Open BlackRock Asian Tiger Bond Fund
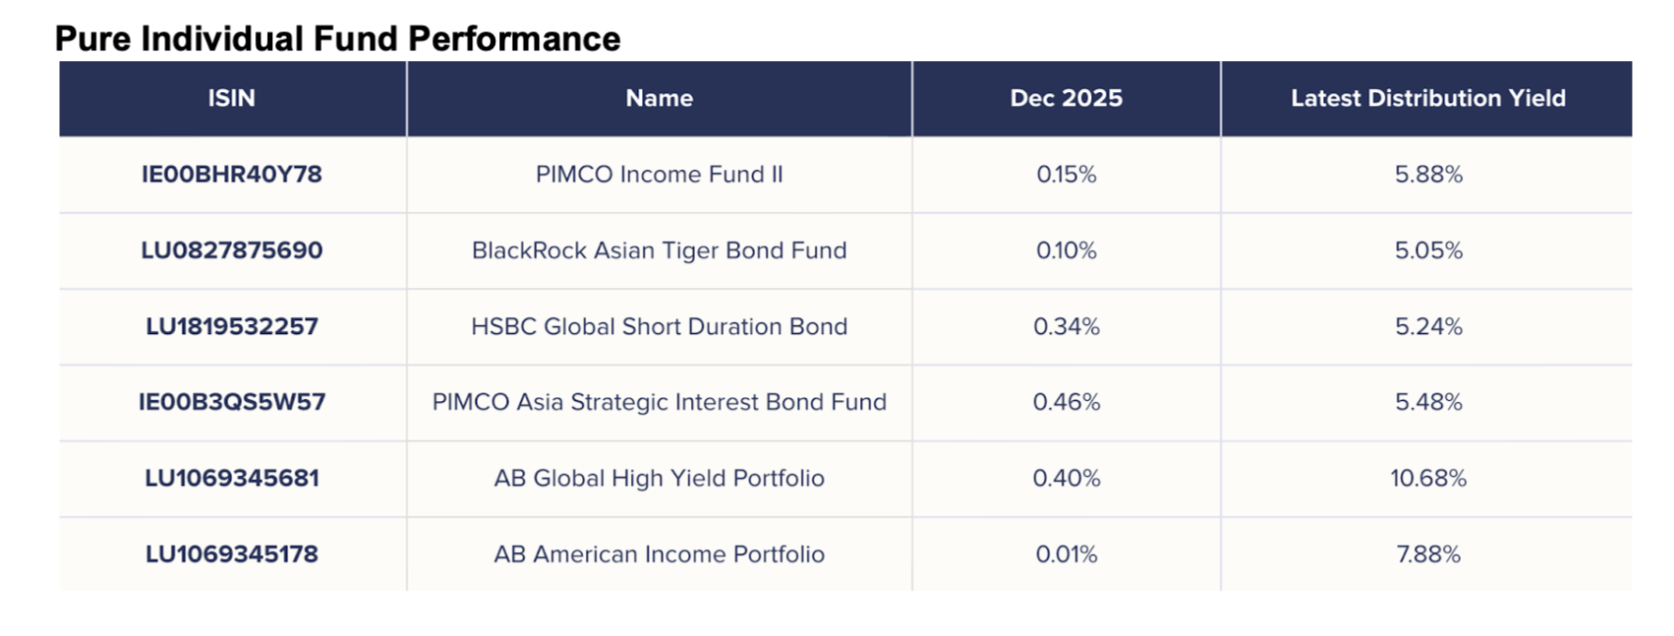Viewport: 1674px width, 636px height. [x=659, y=250]
